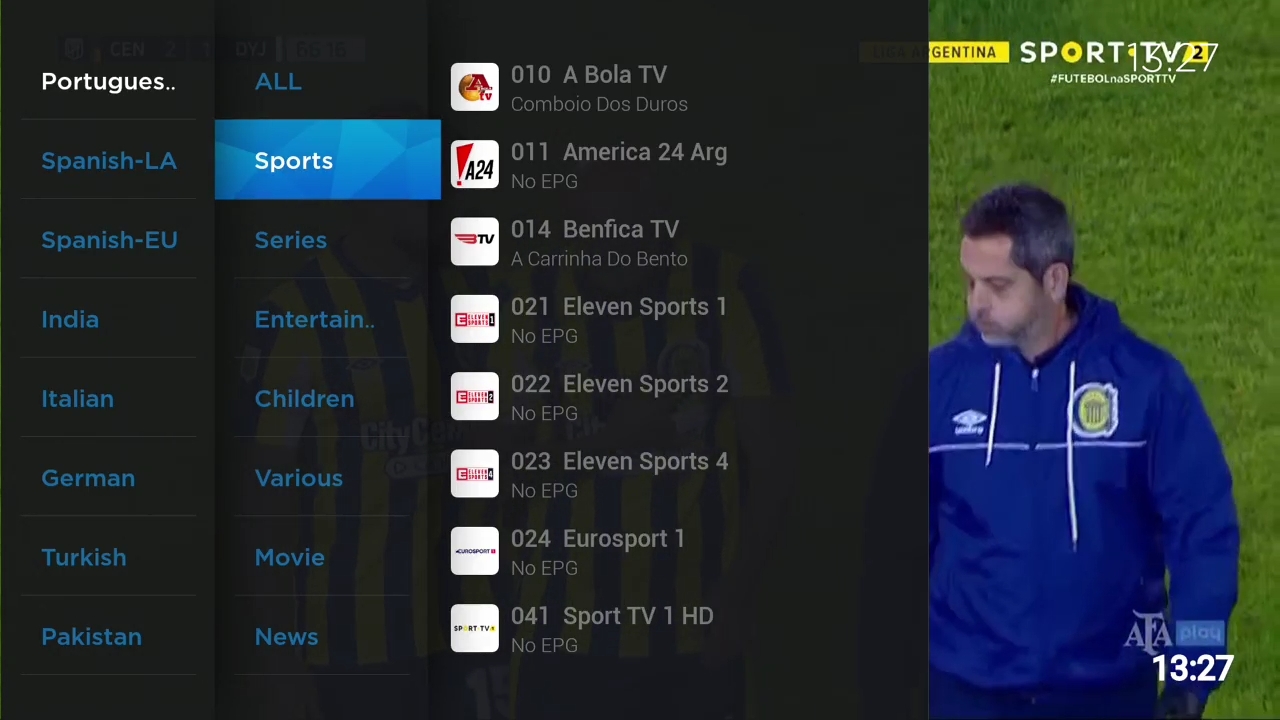1280x720 pixels.
Task: Switch to the Spanish-LA language group
Action: click(108, 161)
